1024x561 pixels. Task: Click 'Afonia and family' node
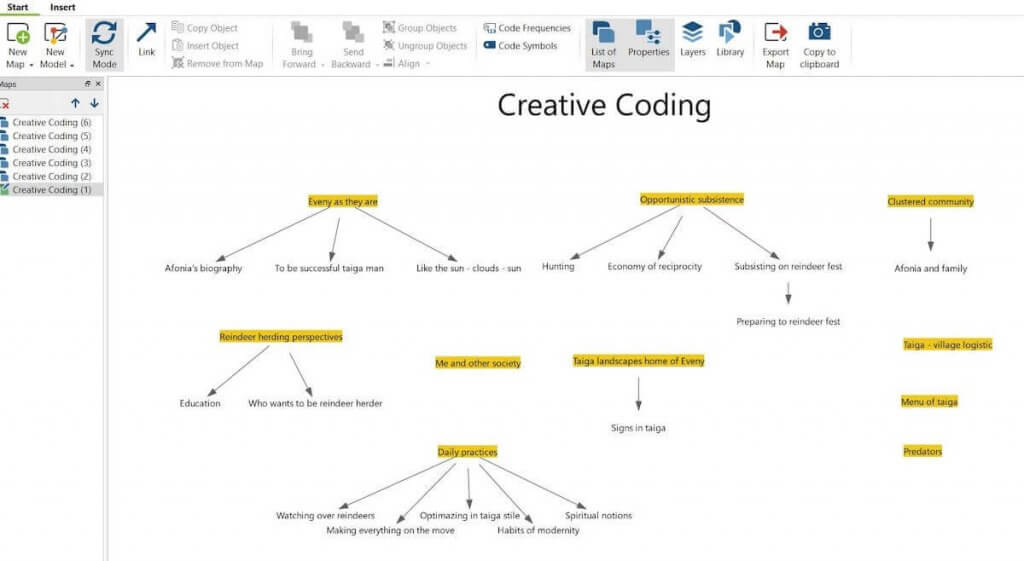click(931, 268)
